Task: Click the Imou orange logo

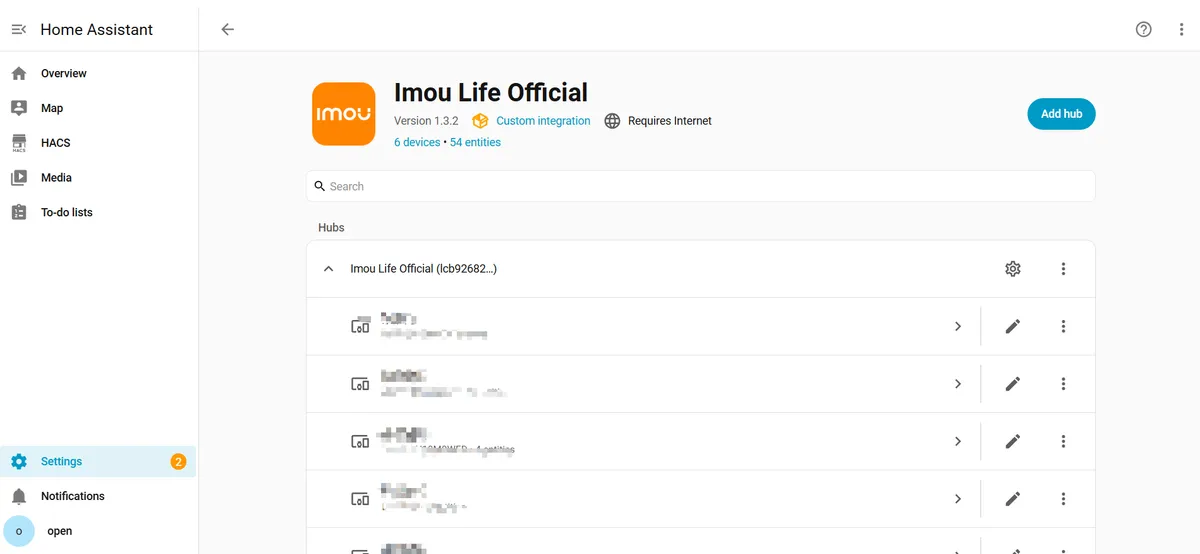Action: 344,114
